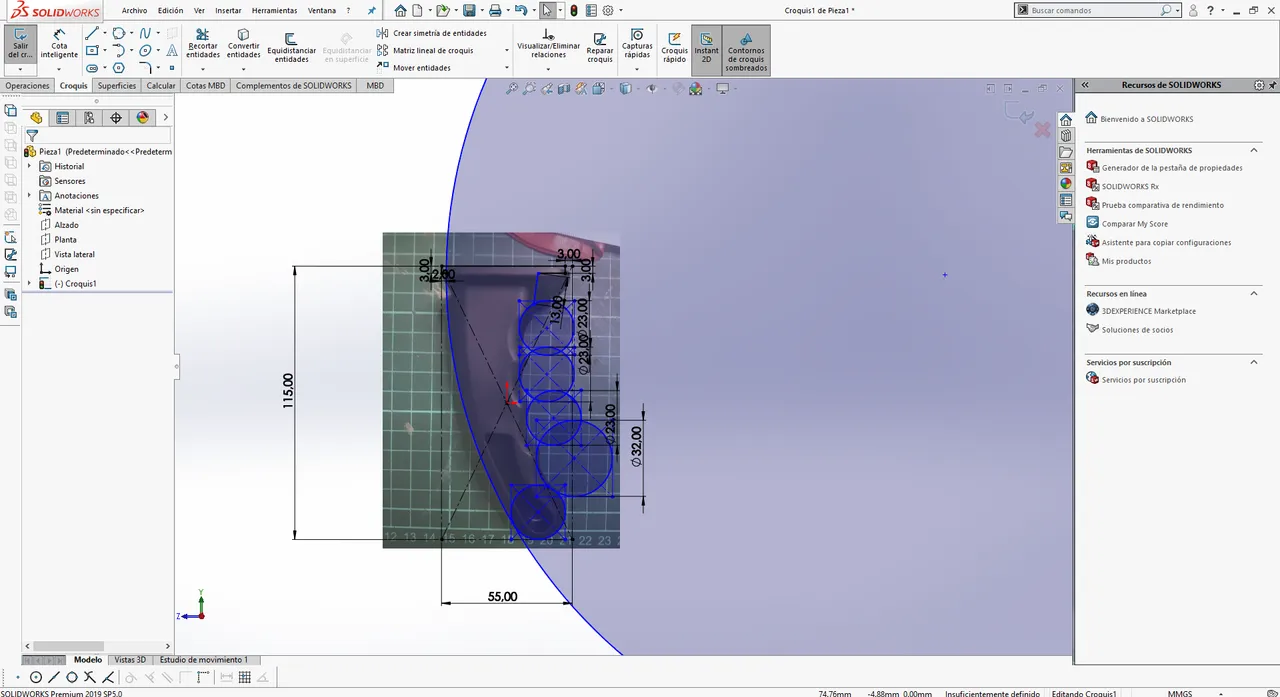
Task: Select the Corner Rectangle tool
Action: (x=92, y=50)
